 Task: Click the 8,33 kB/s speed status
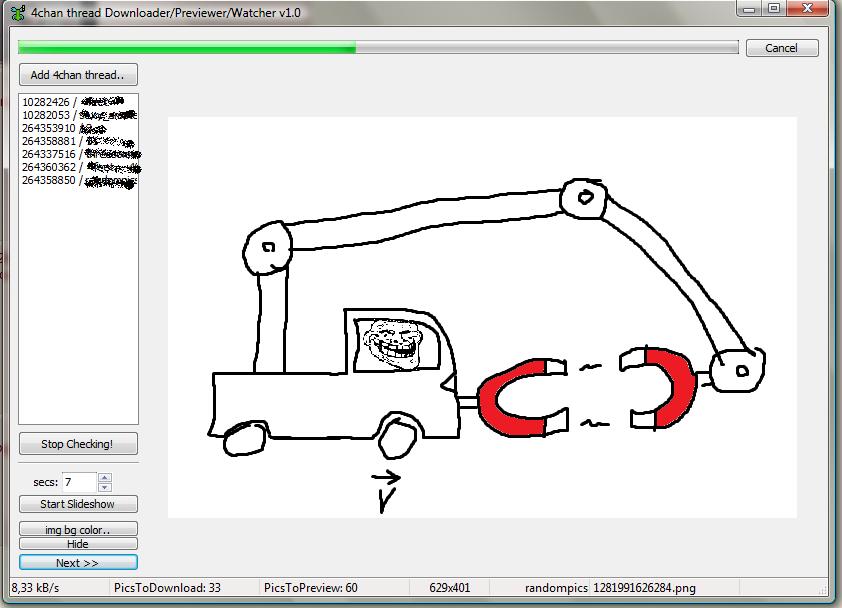coord(35,588)
